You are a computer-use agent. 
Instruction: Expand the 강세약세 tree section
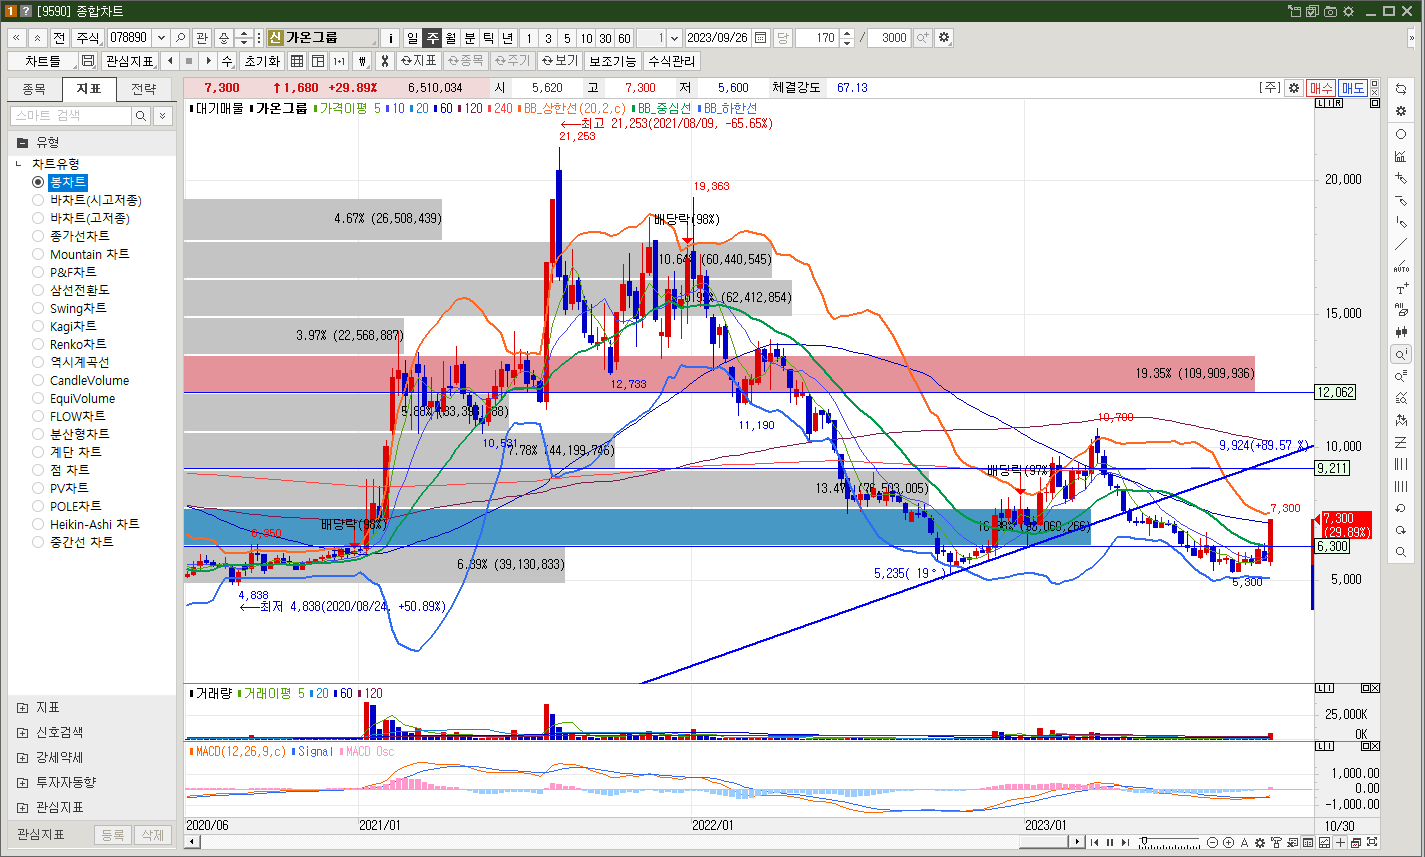click(x=23, y=757)
